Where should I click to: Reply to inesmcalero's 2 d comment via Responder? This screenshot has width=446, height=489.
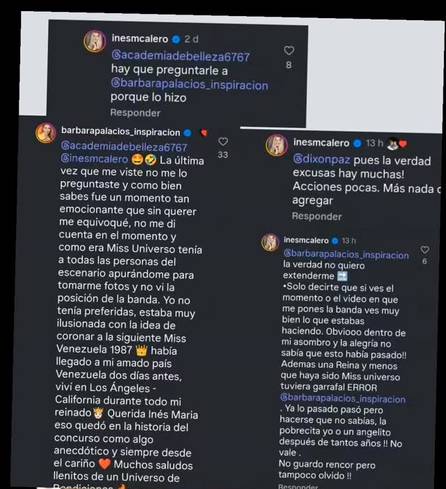pos(135,113)
